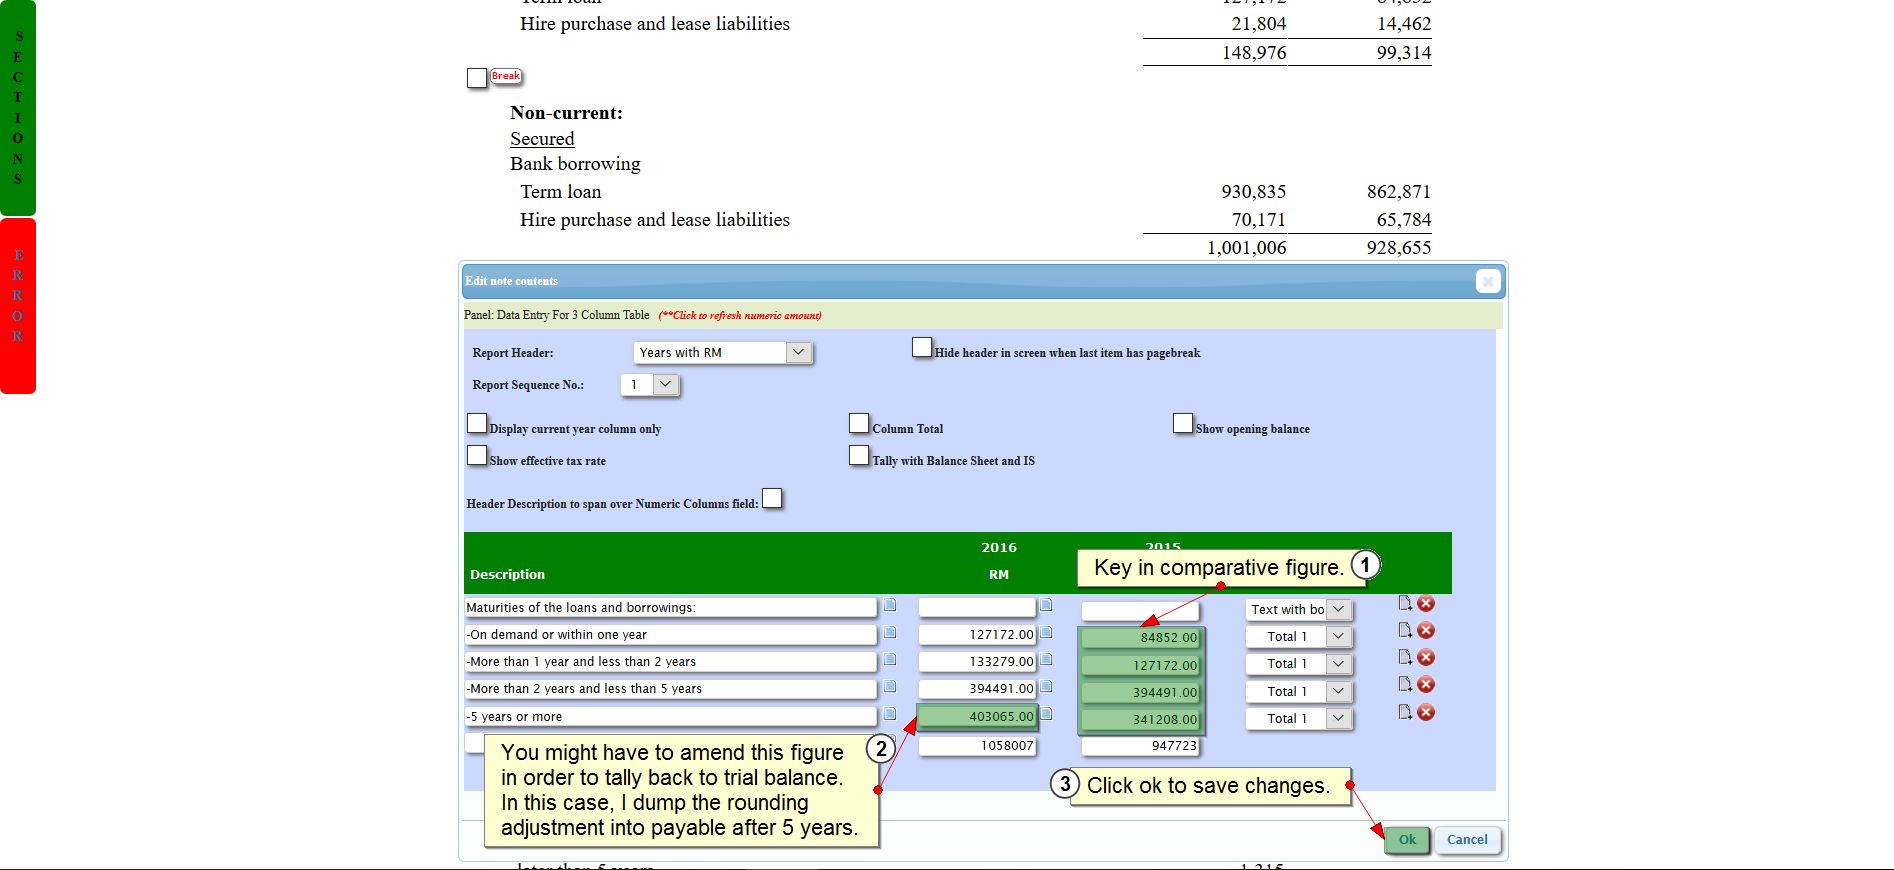This screenshot has width=1894, height=870.
Task: Delete the '-5 years or more' row
Action: coord(1426,712)
